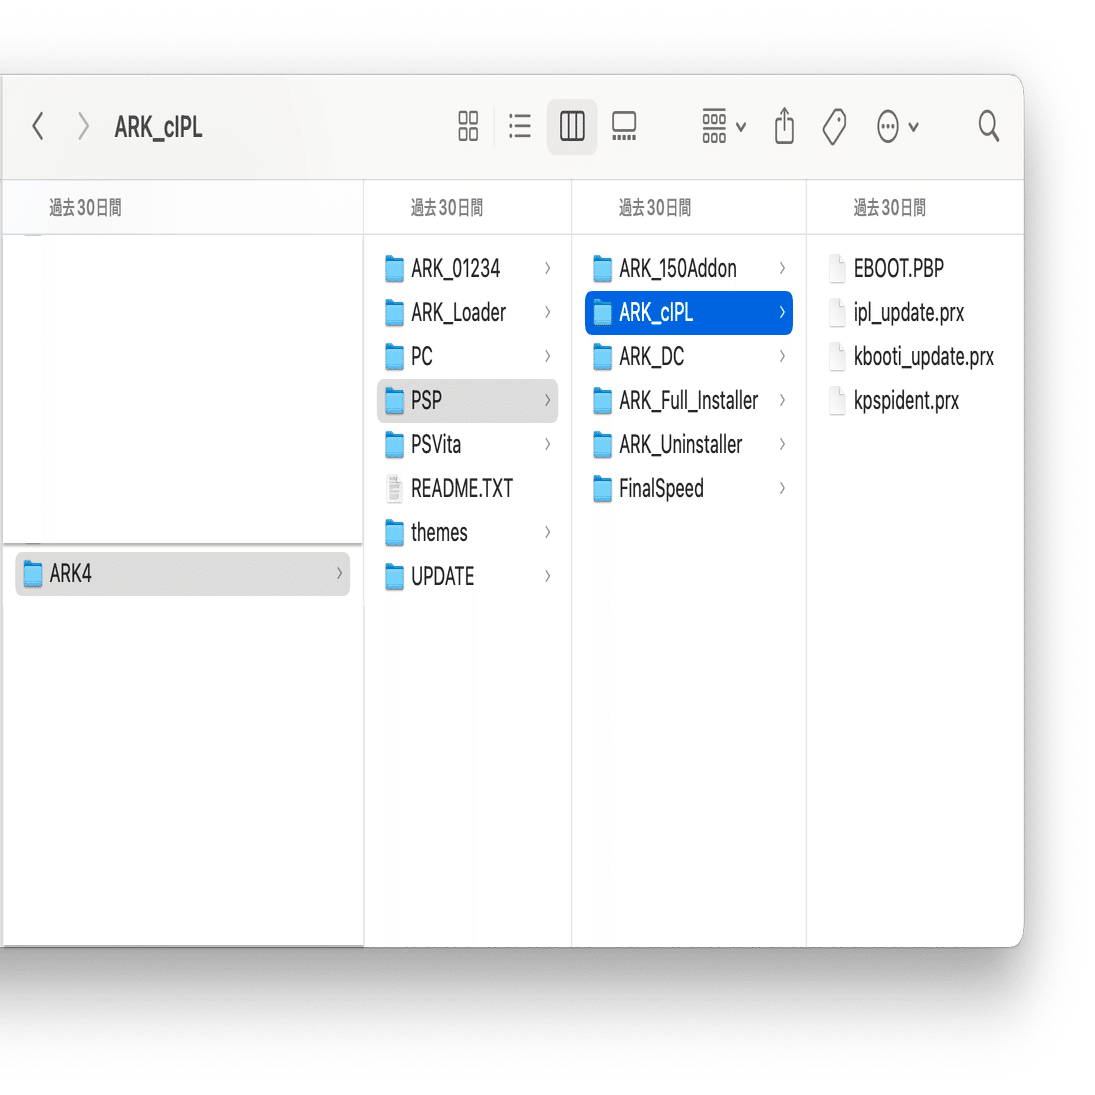Select the ARK4 folder
The width and height of the screenshot is (1095, 1095).
182,574
